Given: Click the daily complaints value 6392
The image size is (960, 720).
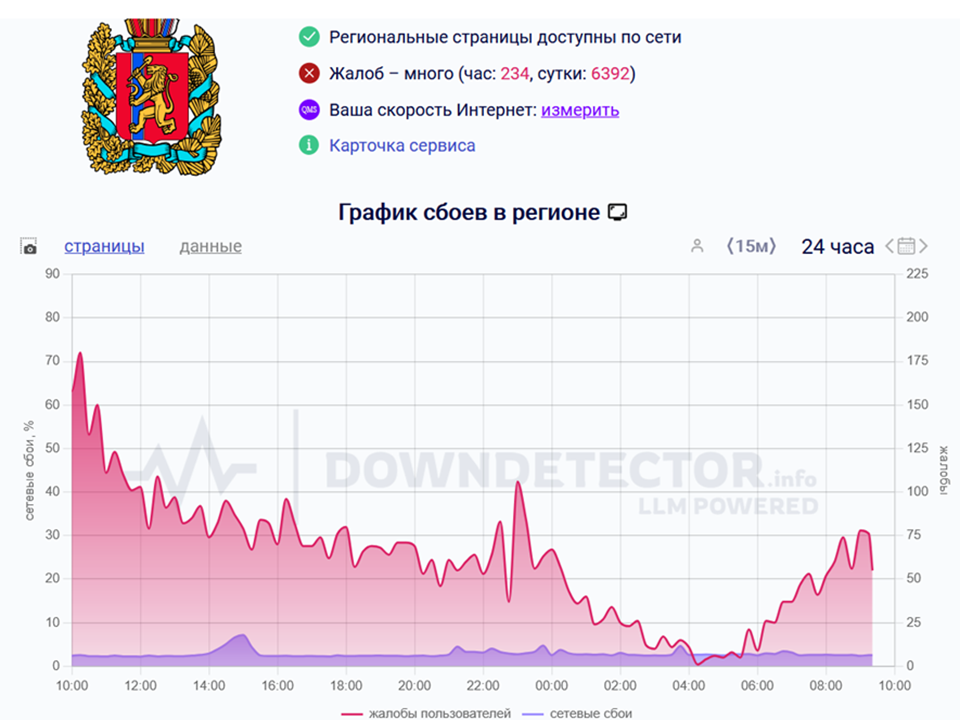Looking at the screenshot, I should click(610, 74).
